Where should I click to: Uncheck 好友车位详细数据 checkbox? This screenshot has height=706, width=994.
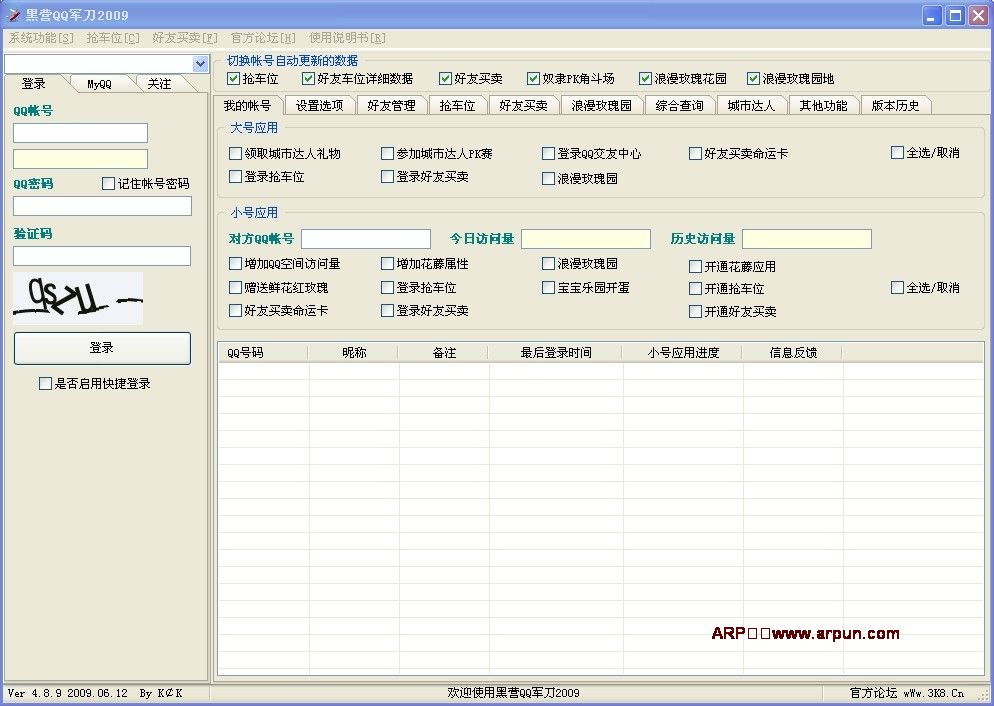309,79
